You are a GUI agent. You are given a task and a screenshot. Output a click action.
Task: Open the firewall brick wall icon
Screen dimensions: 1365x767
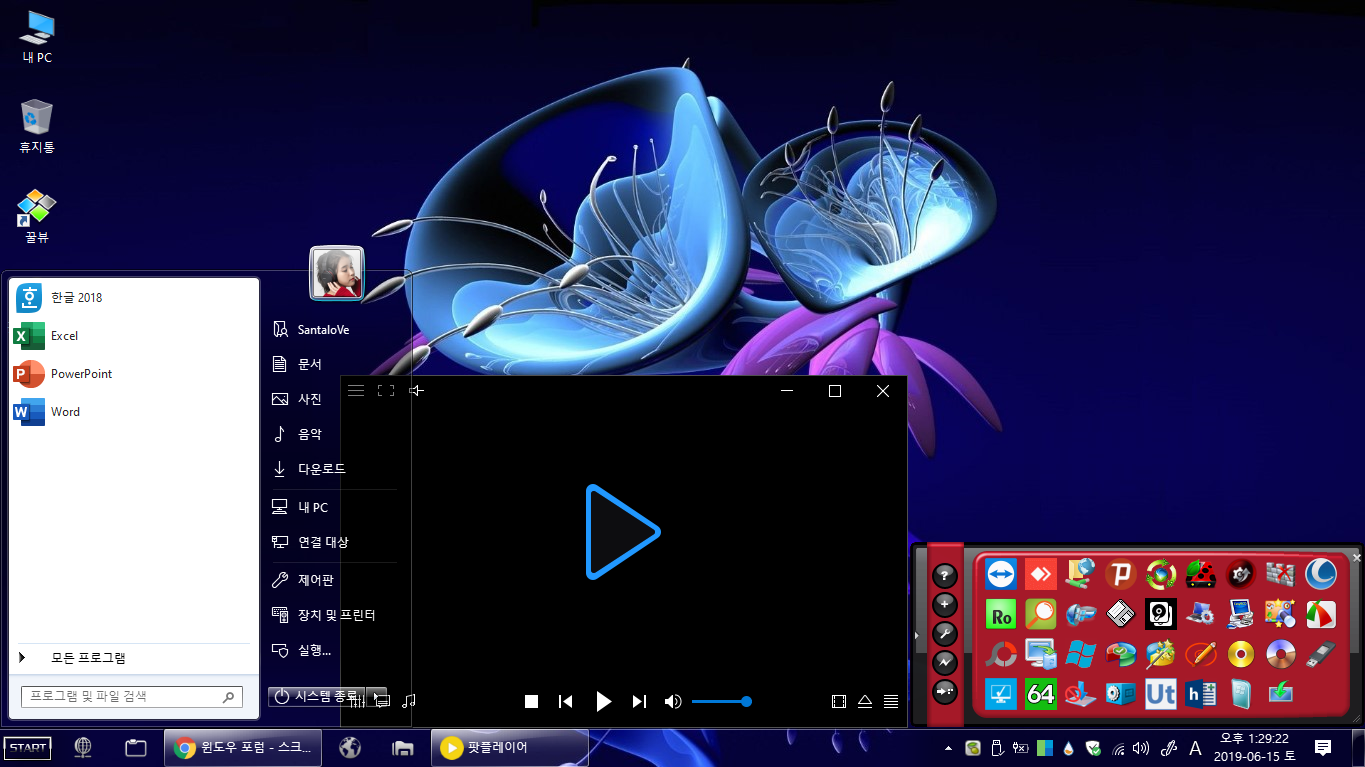(1281, 574)
